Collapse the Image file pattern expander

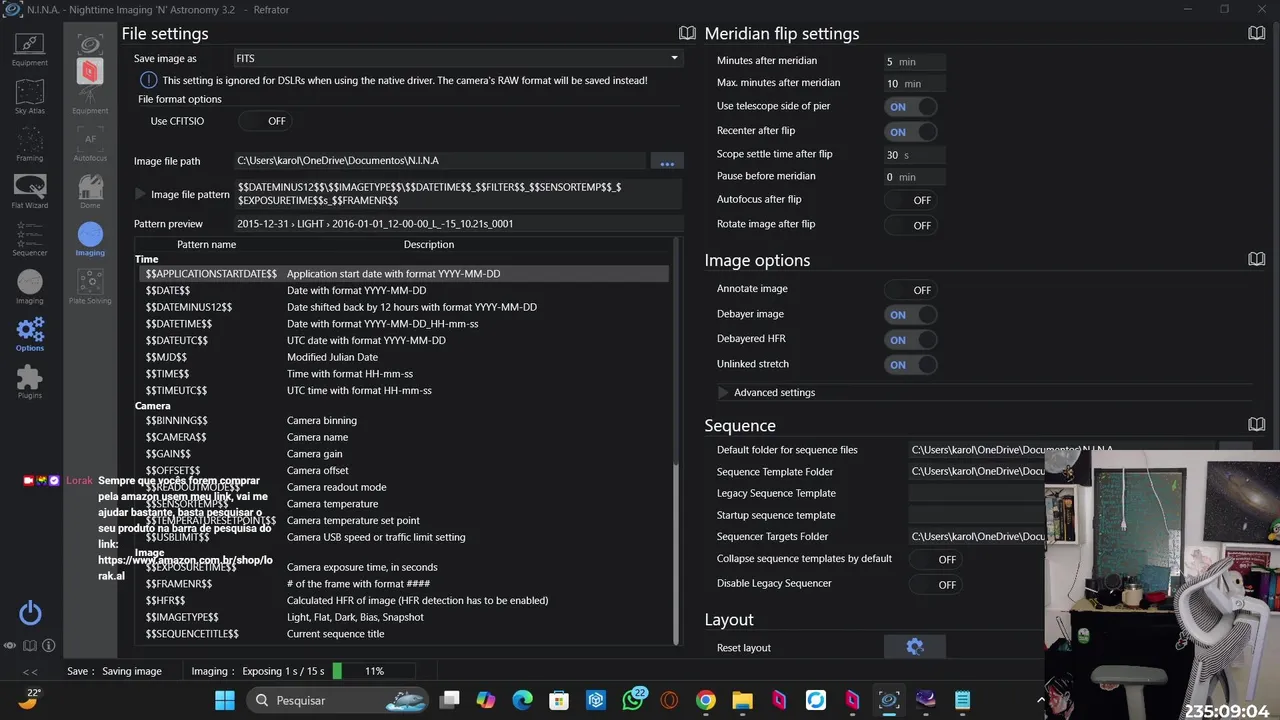pyautogui.click(x=141, y=194)
